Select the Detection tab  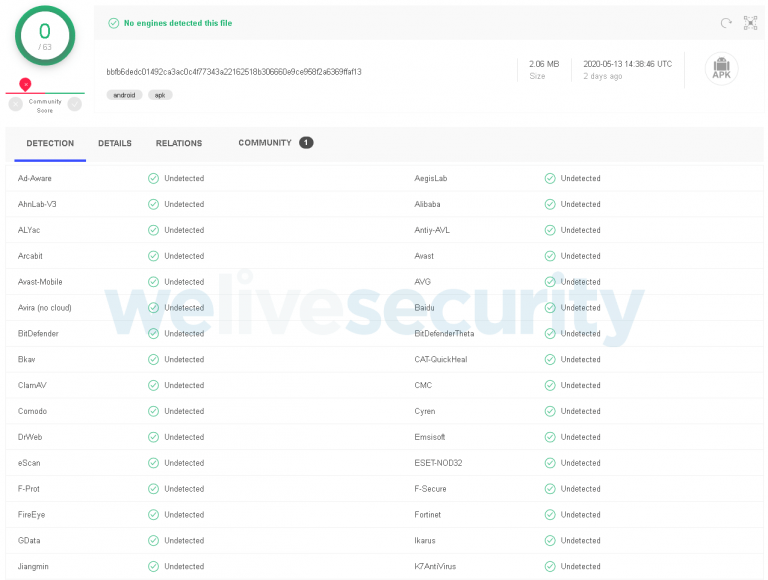(x=50, y=143)
